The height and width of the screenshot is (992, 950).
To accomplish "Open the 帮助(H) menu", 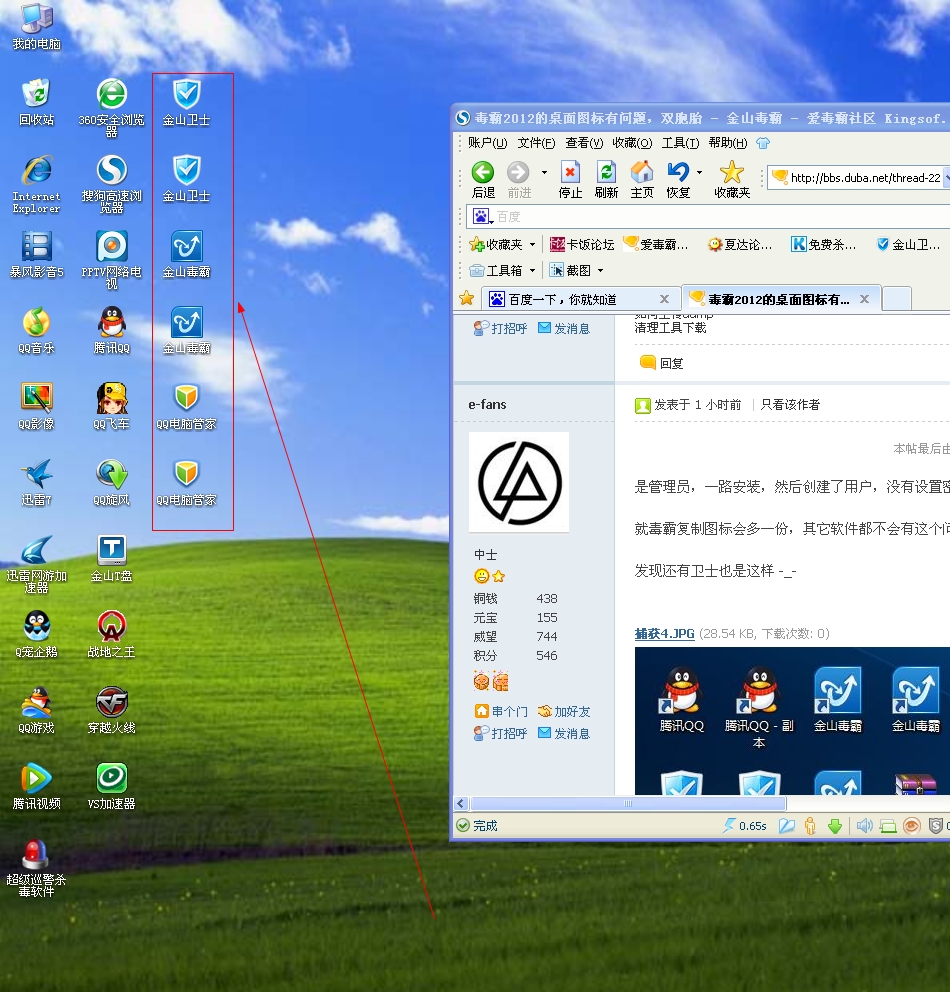I will pos(727,143).
